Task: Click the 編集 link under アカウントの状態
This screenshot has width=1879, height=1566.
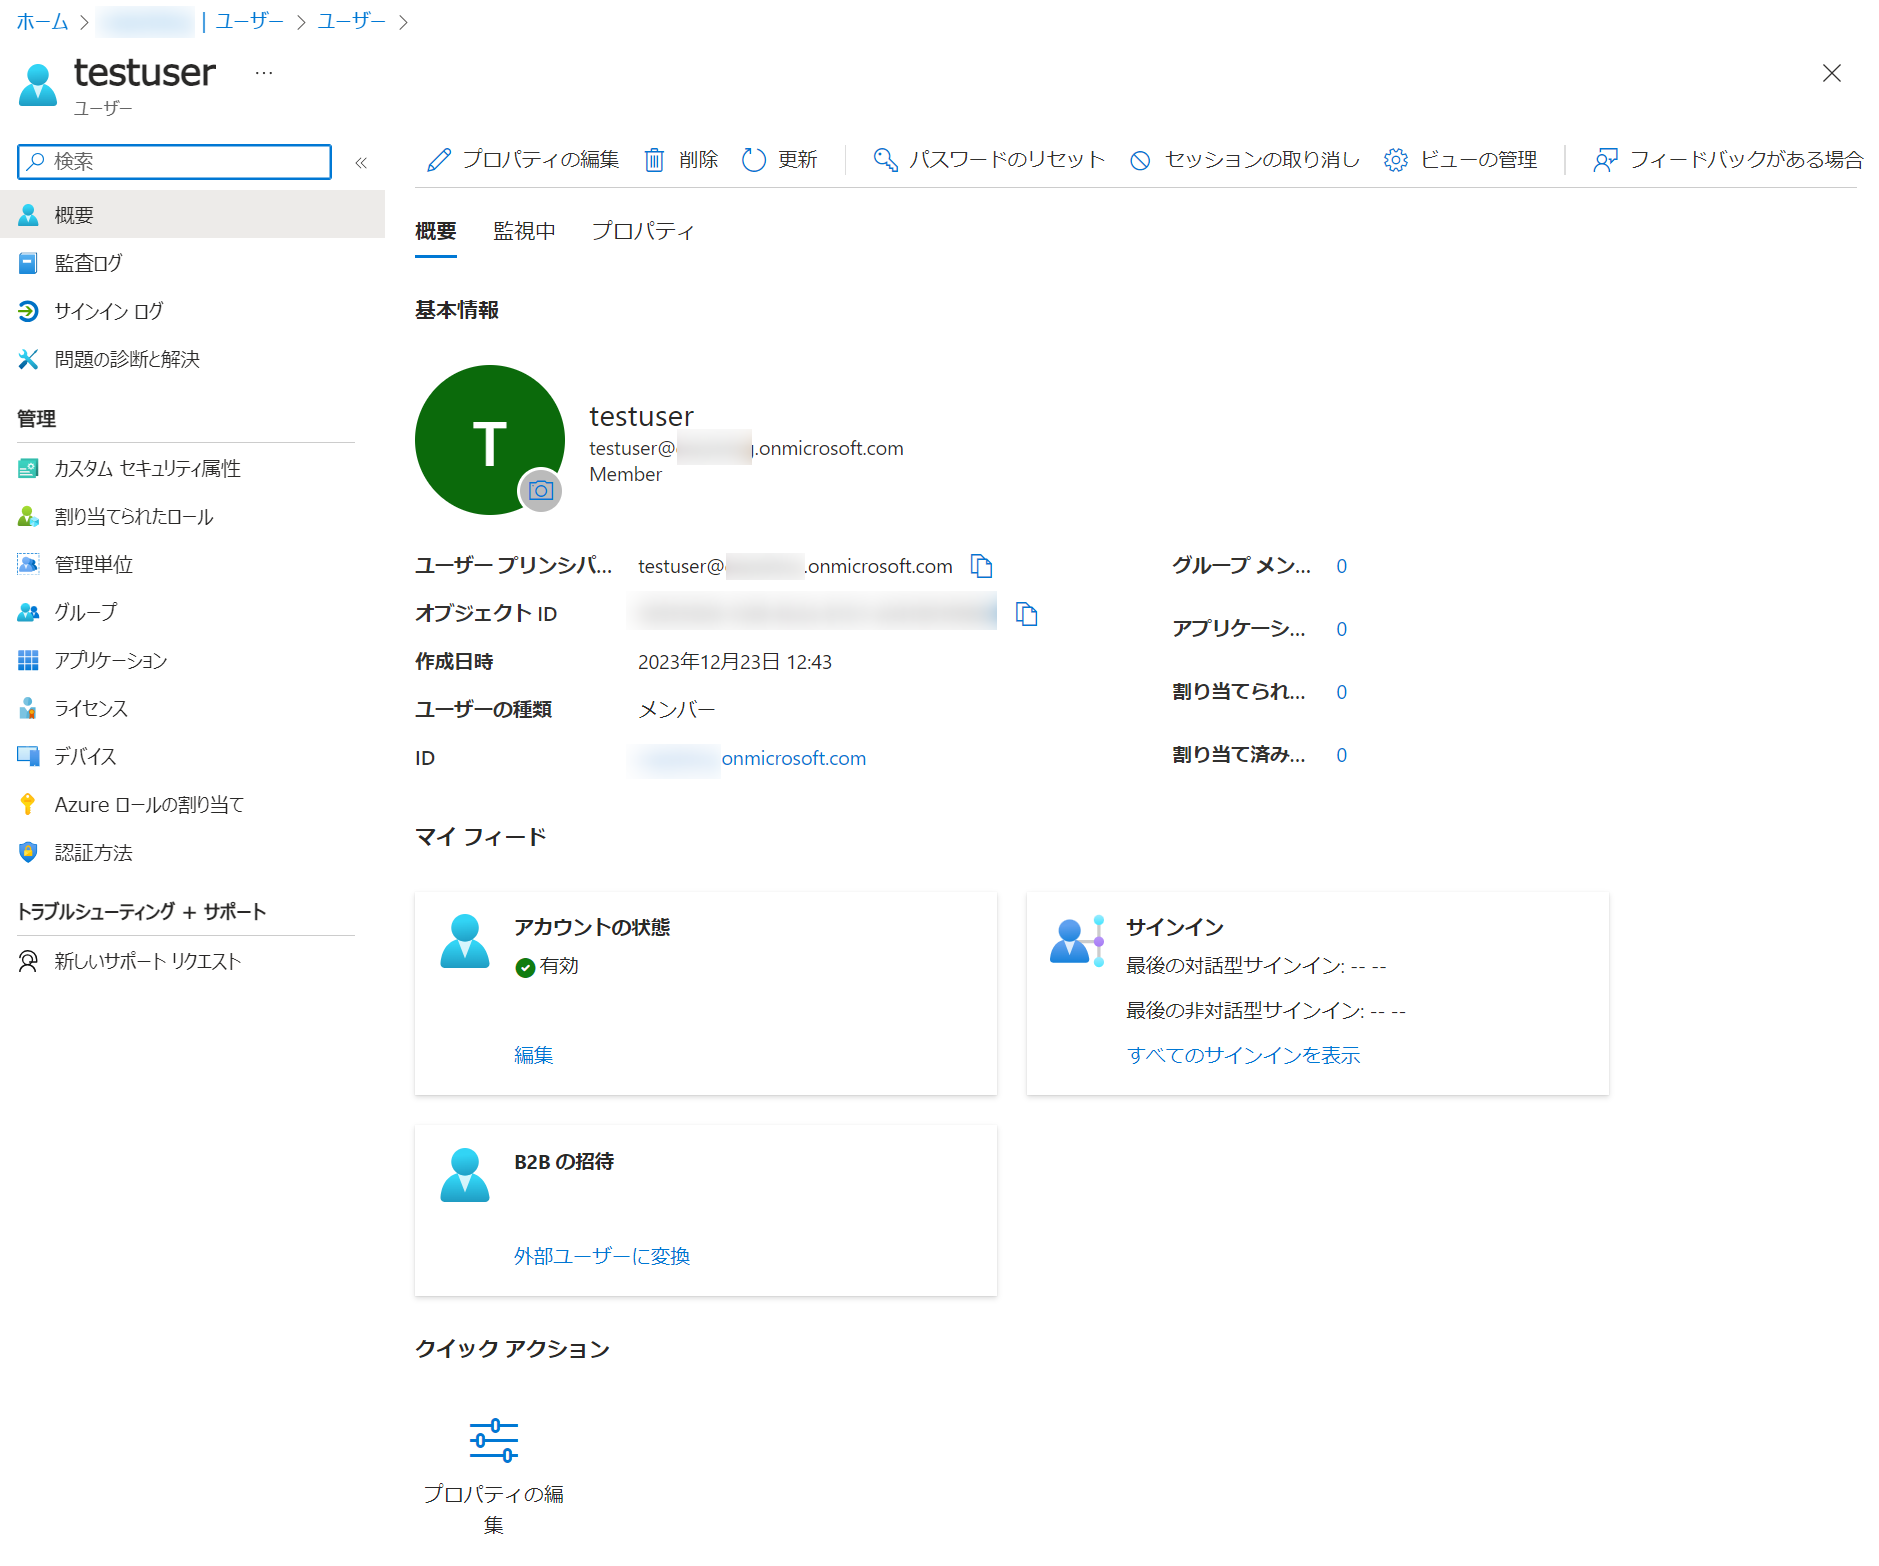Action: tap(534, 1055)
